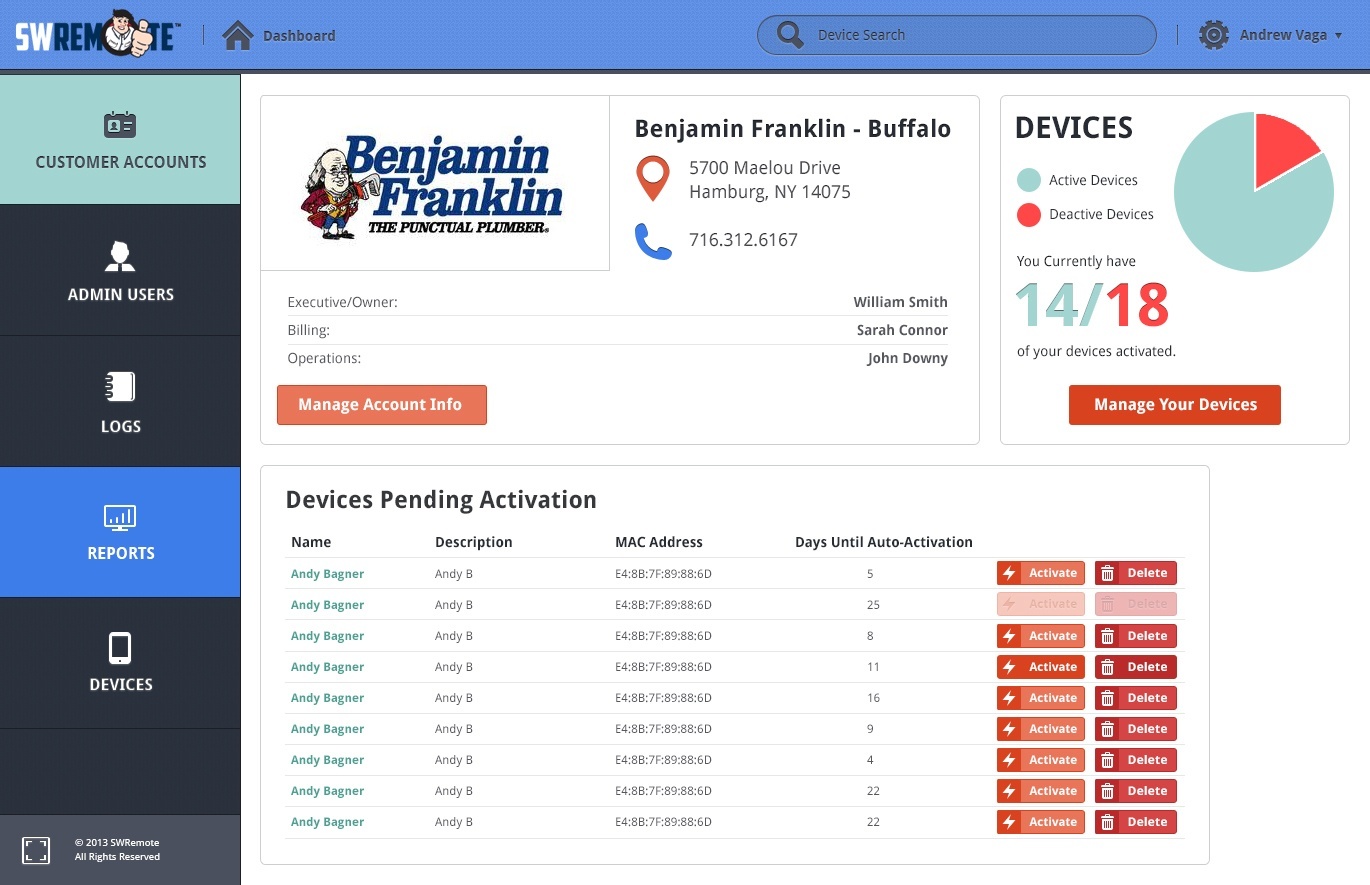Click the Devices tablet icon

(120, 648)
